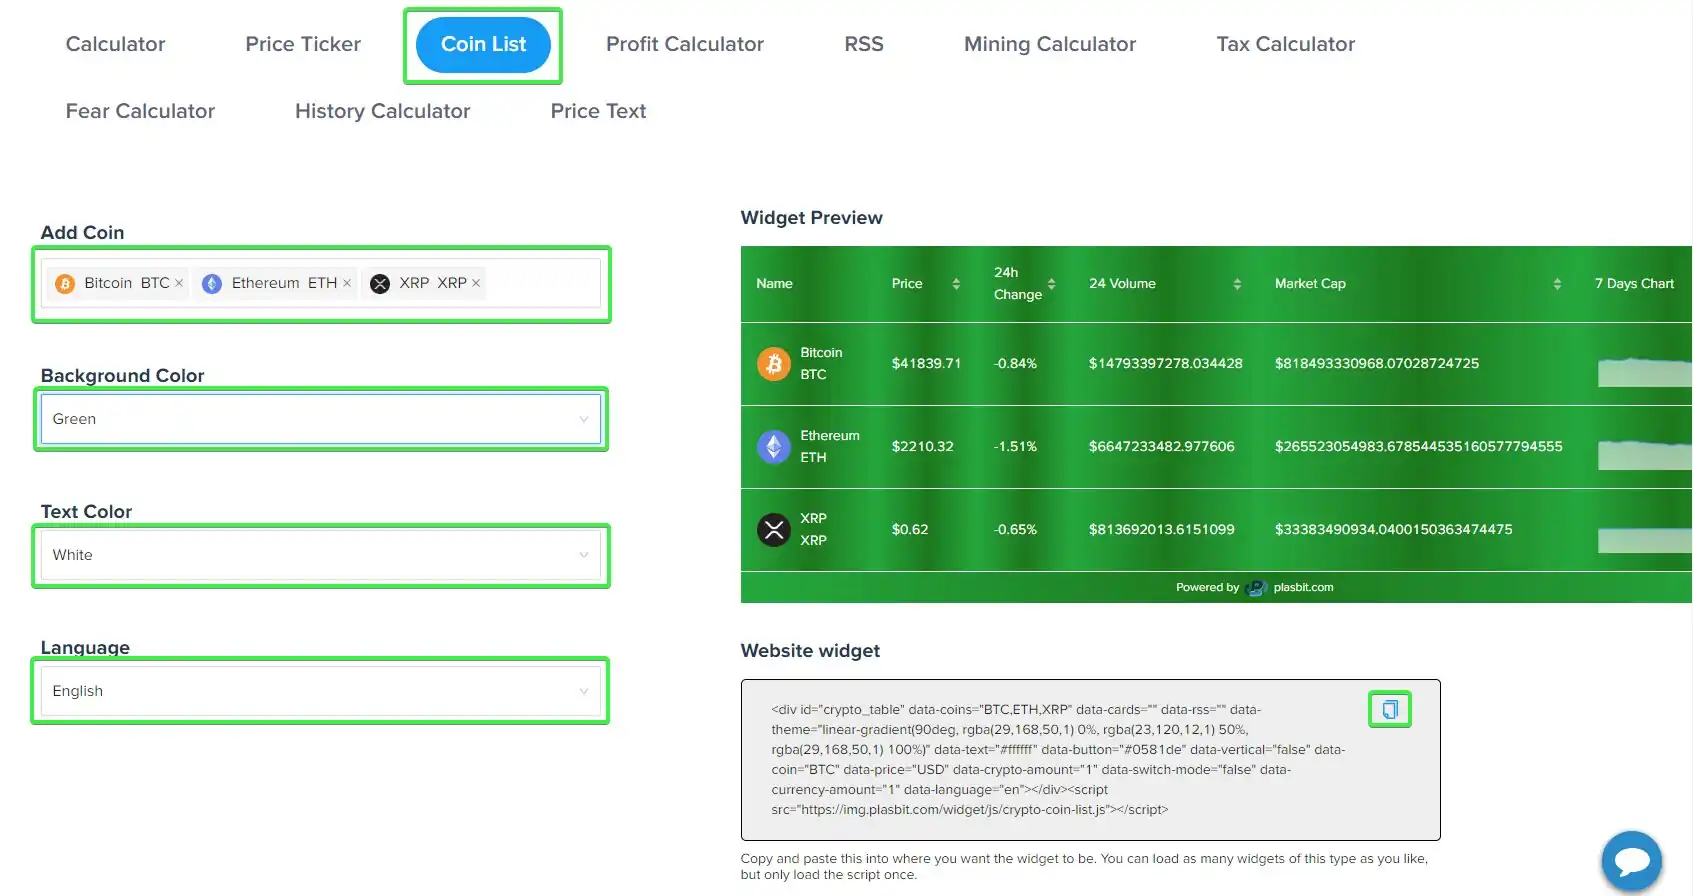Switch to Price Ticker tab
This screenshot has height=896, width=1693.
point(303,44)
